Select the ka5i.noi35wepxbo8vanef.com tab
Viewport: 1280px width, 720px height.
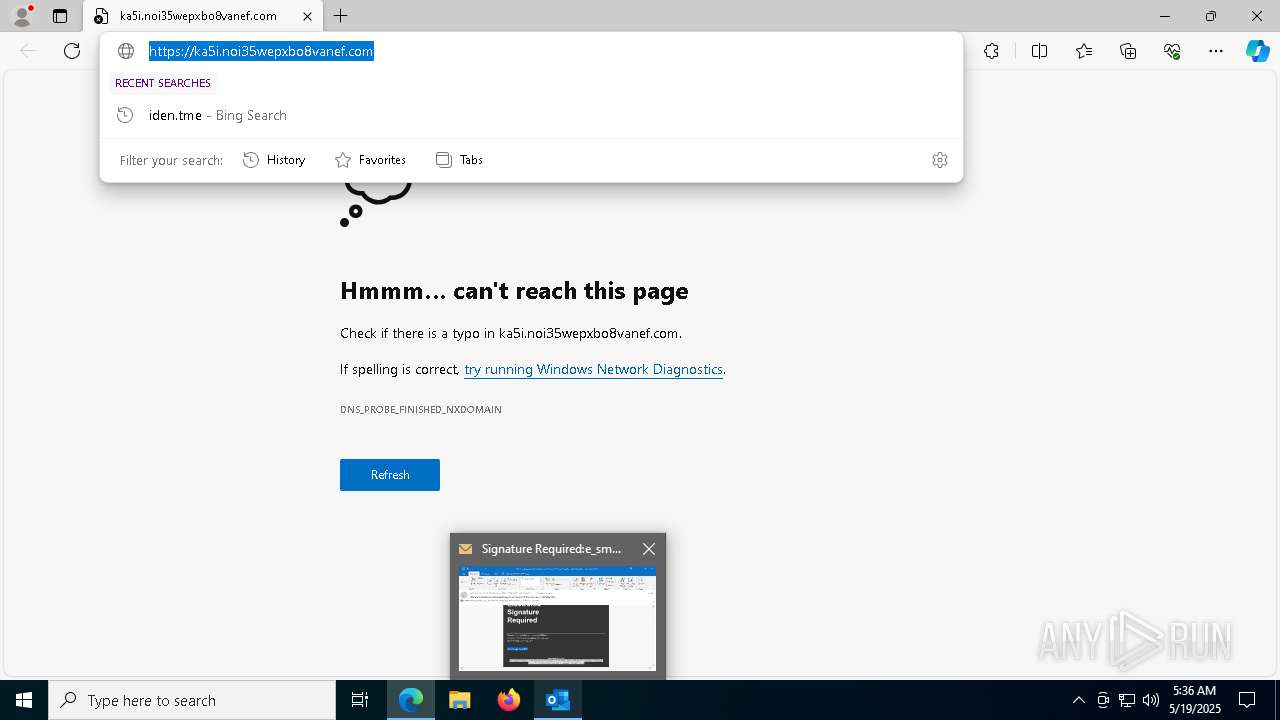tap(198, 16)
